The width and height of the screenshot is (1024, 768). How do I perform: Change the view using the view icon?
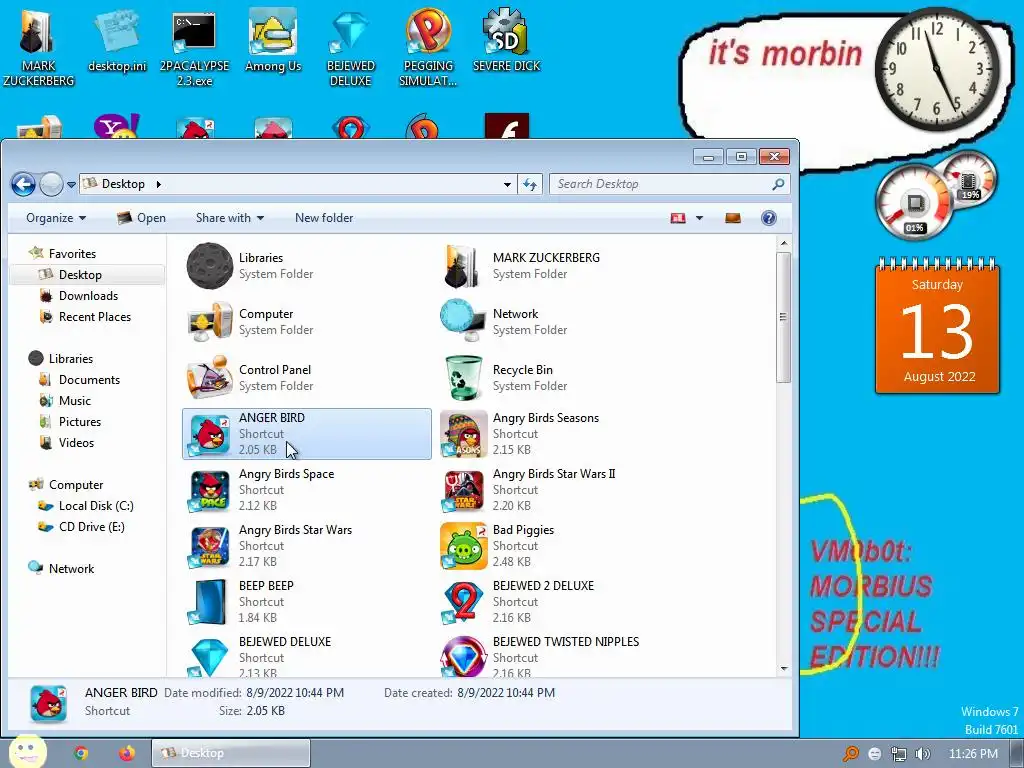click(678, 218)
